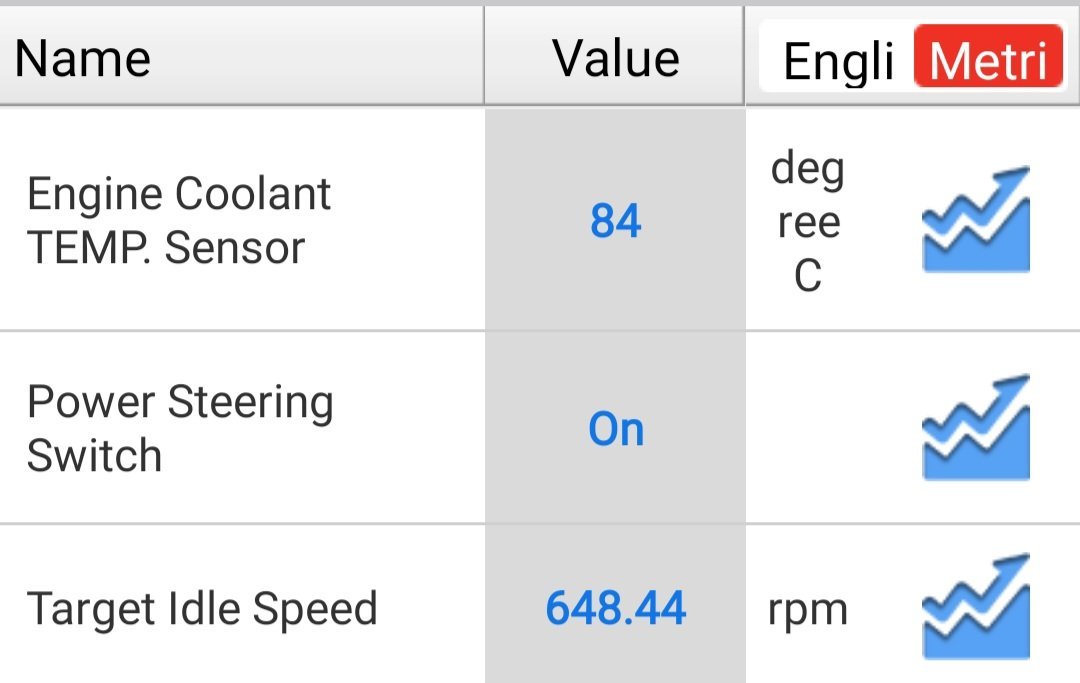This screenshot has width=1080, height=683.
Task: Click the word Switch in the second row
Action: [94, 455]
